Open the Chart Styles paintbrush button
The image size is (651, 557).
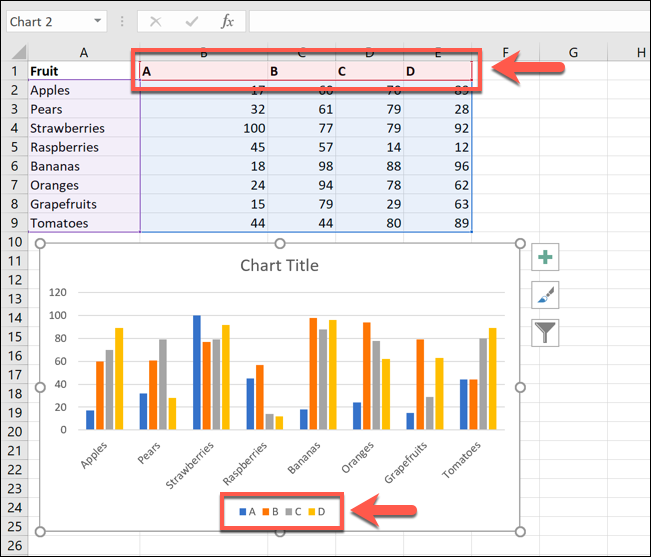(545, 294)
